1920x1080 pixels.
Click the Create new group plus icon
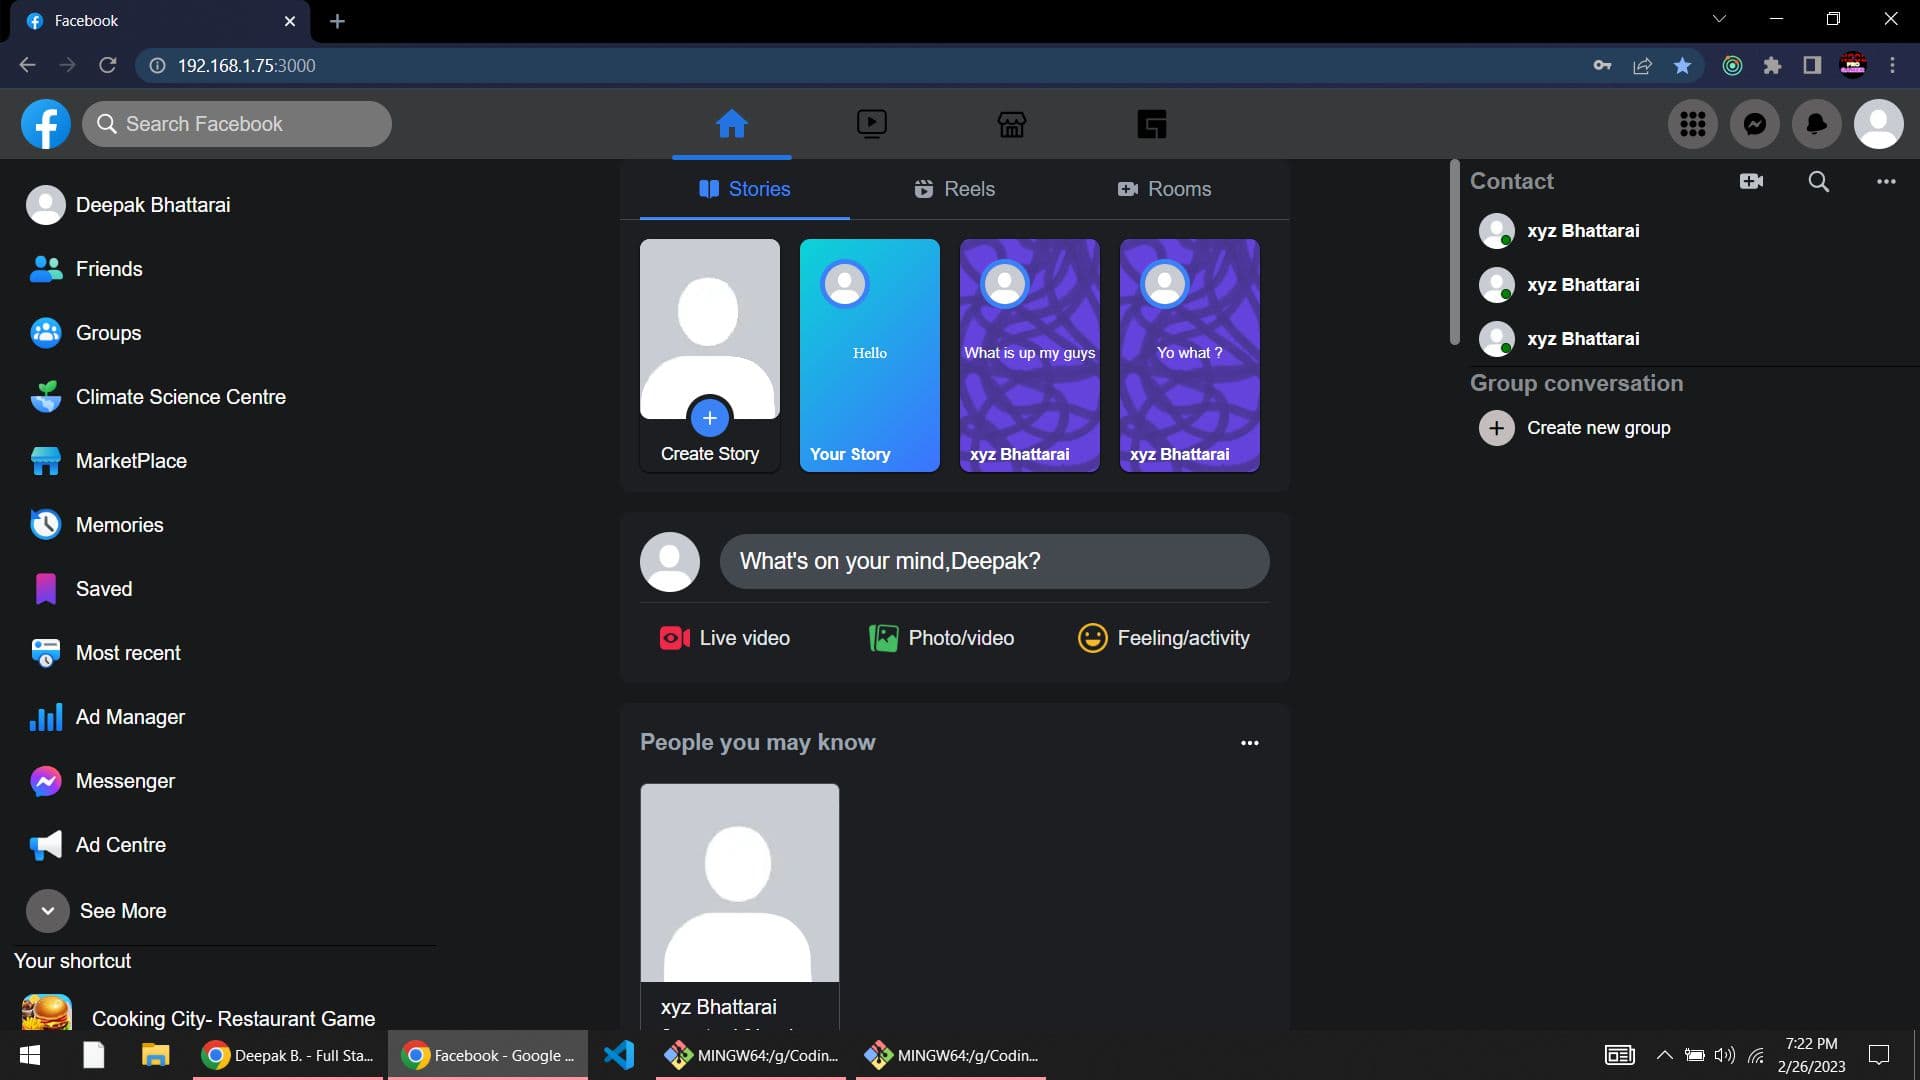tap(1496, 428)
